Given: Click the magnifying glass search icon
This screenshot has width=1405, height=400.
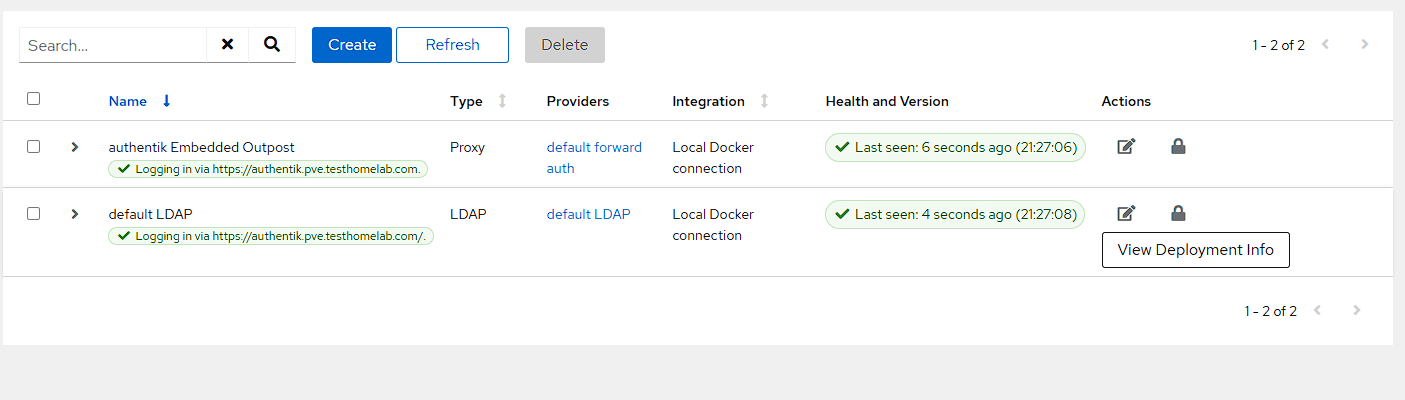Looking at the screenshot, I should (x=271, y=45).
